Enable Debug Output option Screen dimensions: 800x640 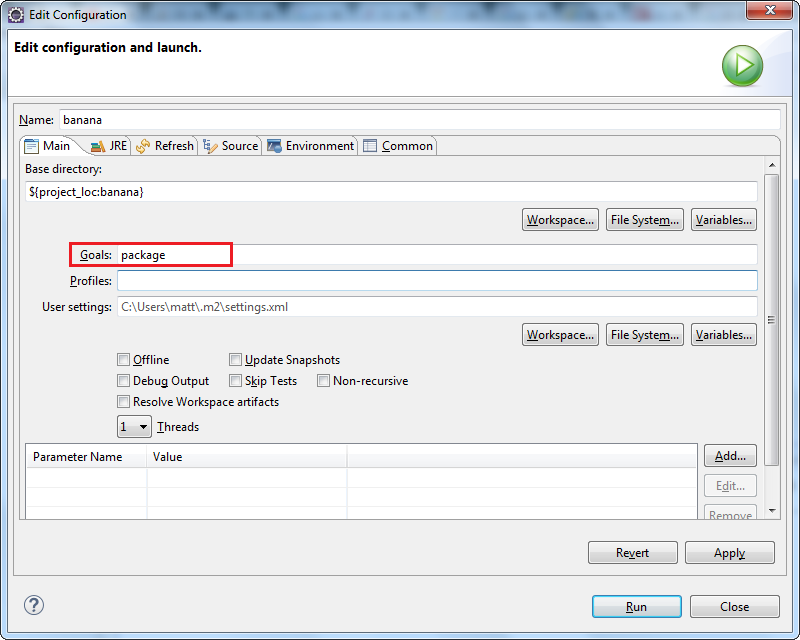tap(124, 381)
